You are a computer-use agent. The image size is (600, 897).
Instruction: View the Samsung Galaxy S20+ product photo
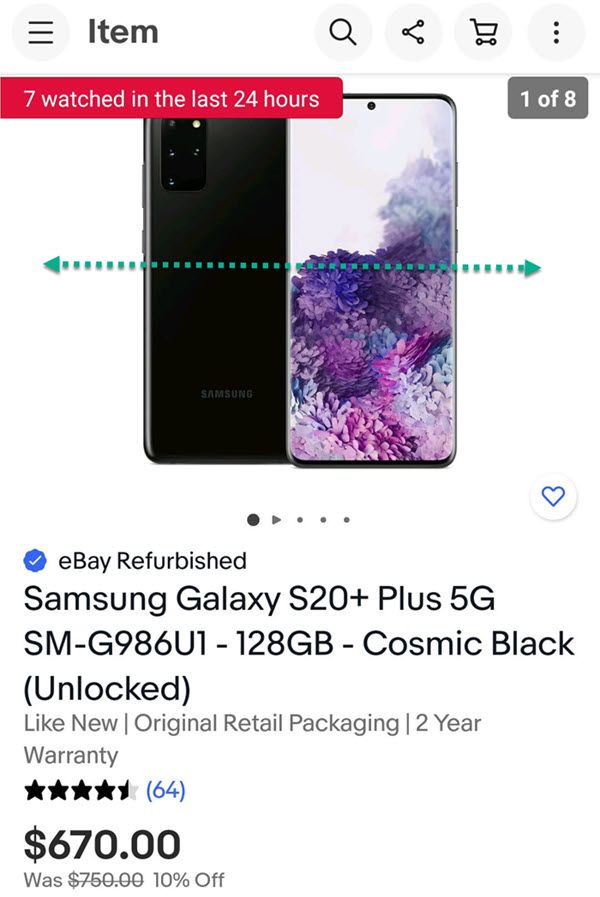point(300,280)
